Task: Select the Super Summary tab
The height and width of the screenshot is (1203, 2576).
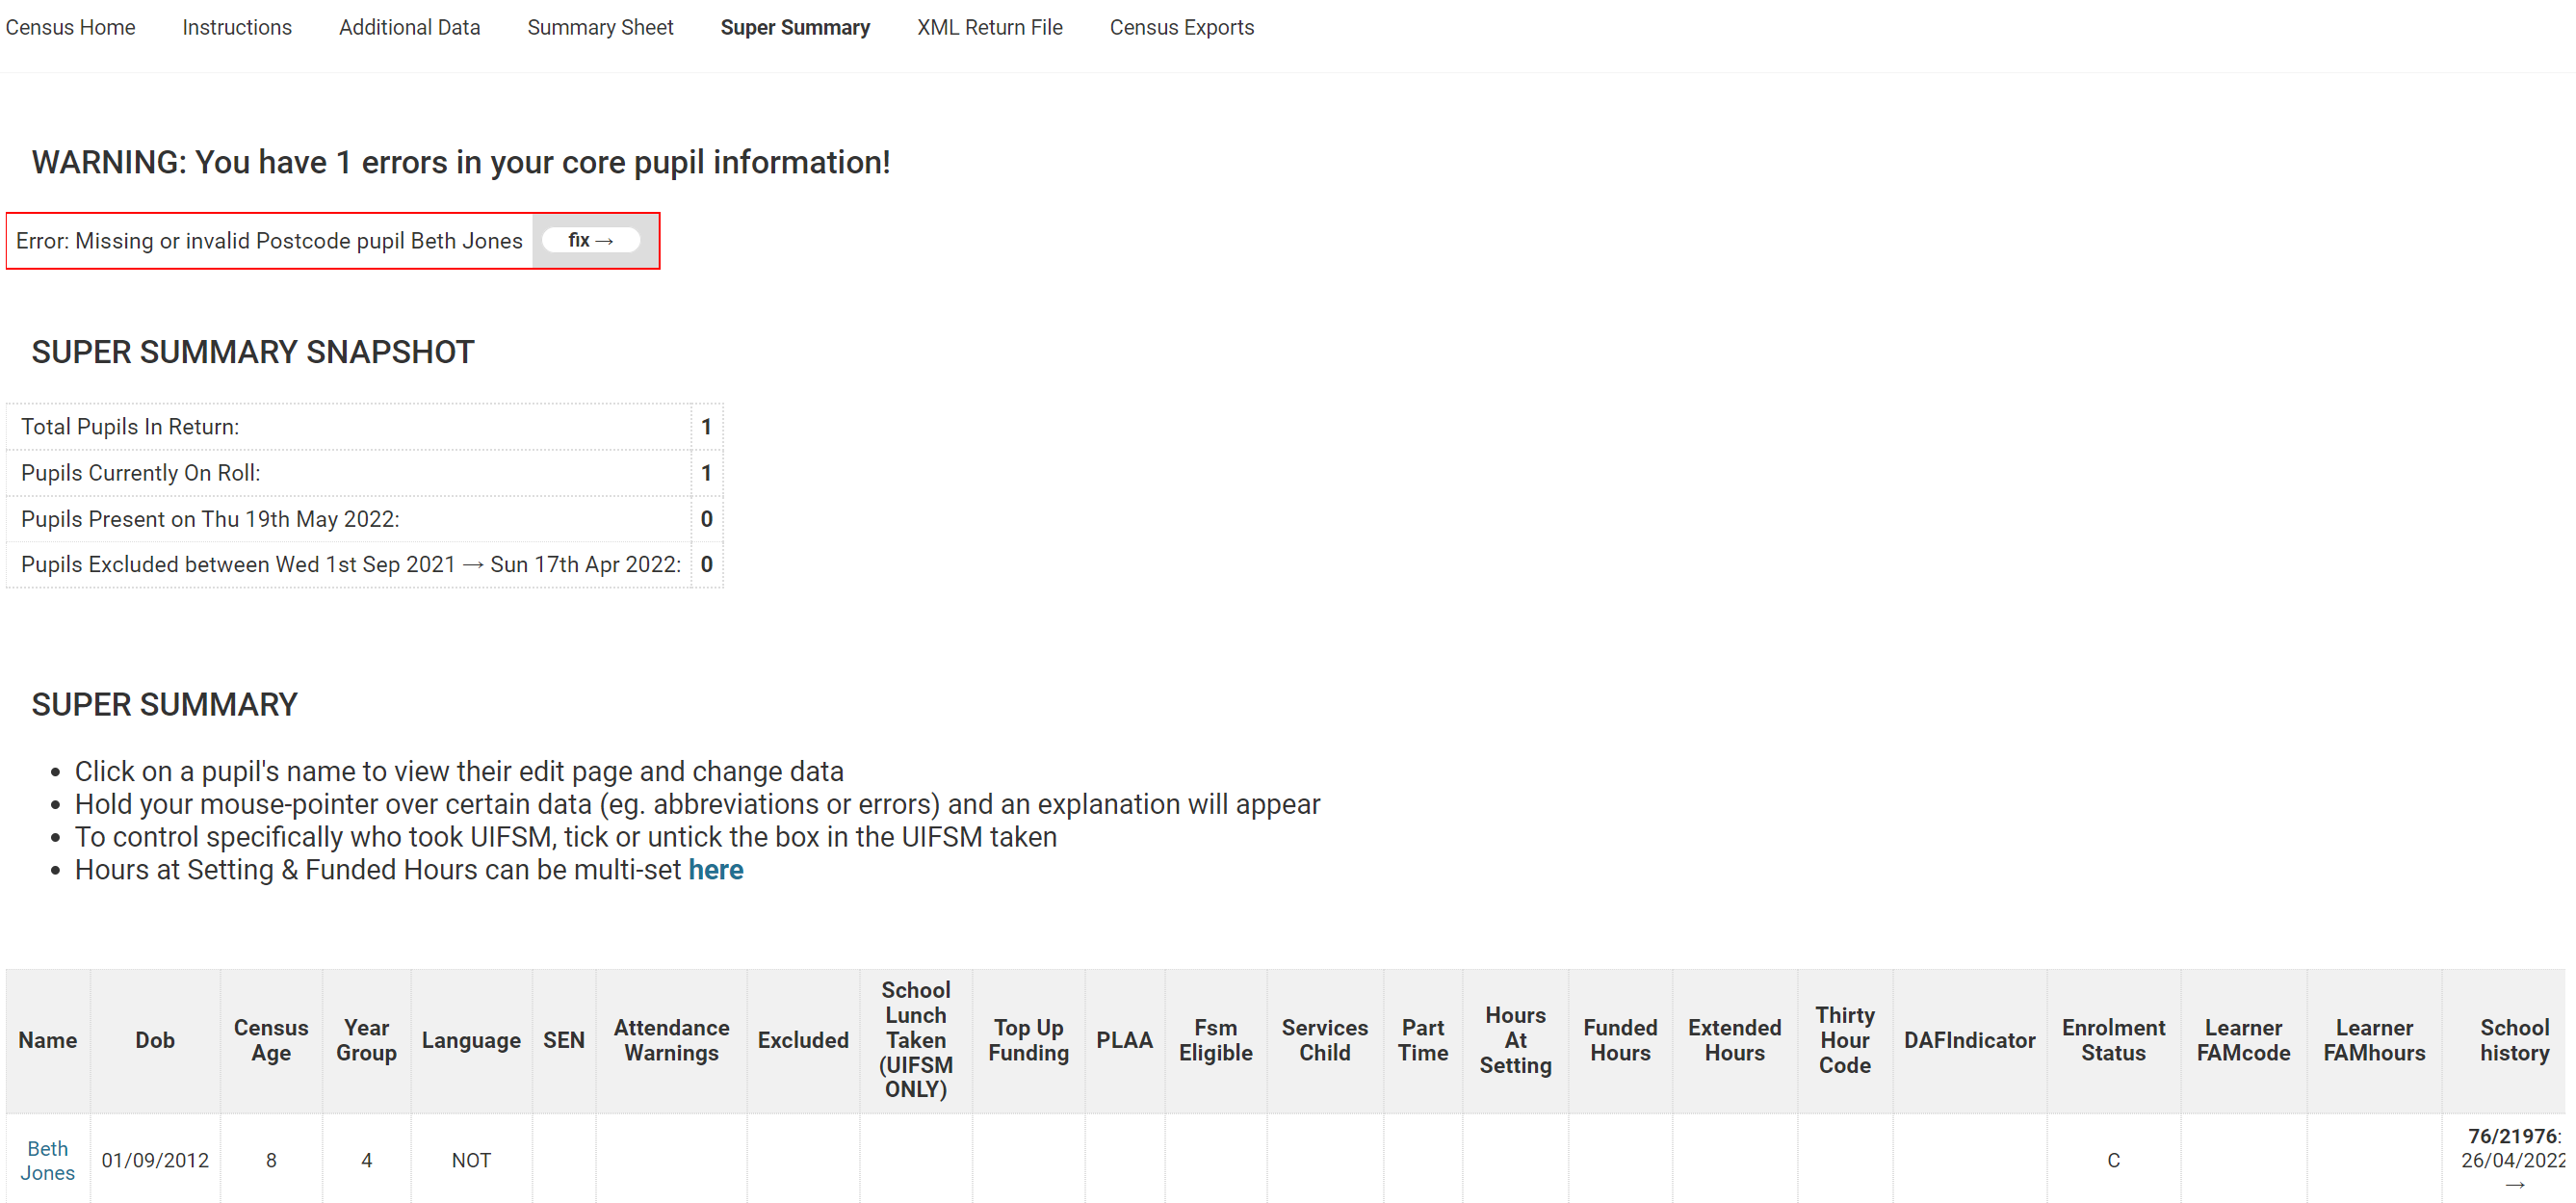Action: pyautogui.click(x=795, y=27)
